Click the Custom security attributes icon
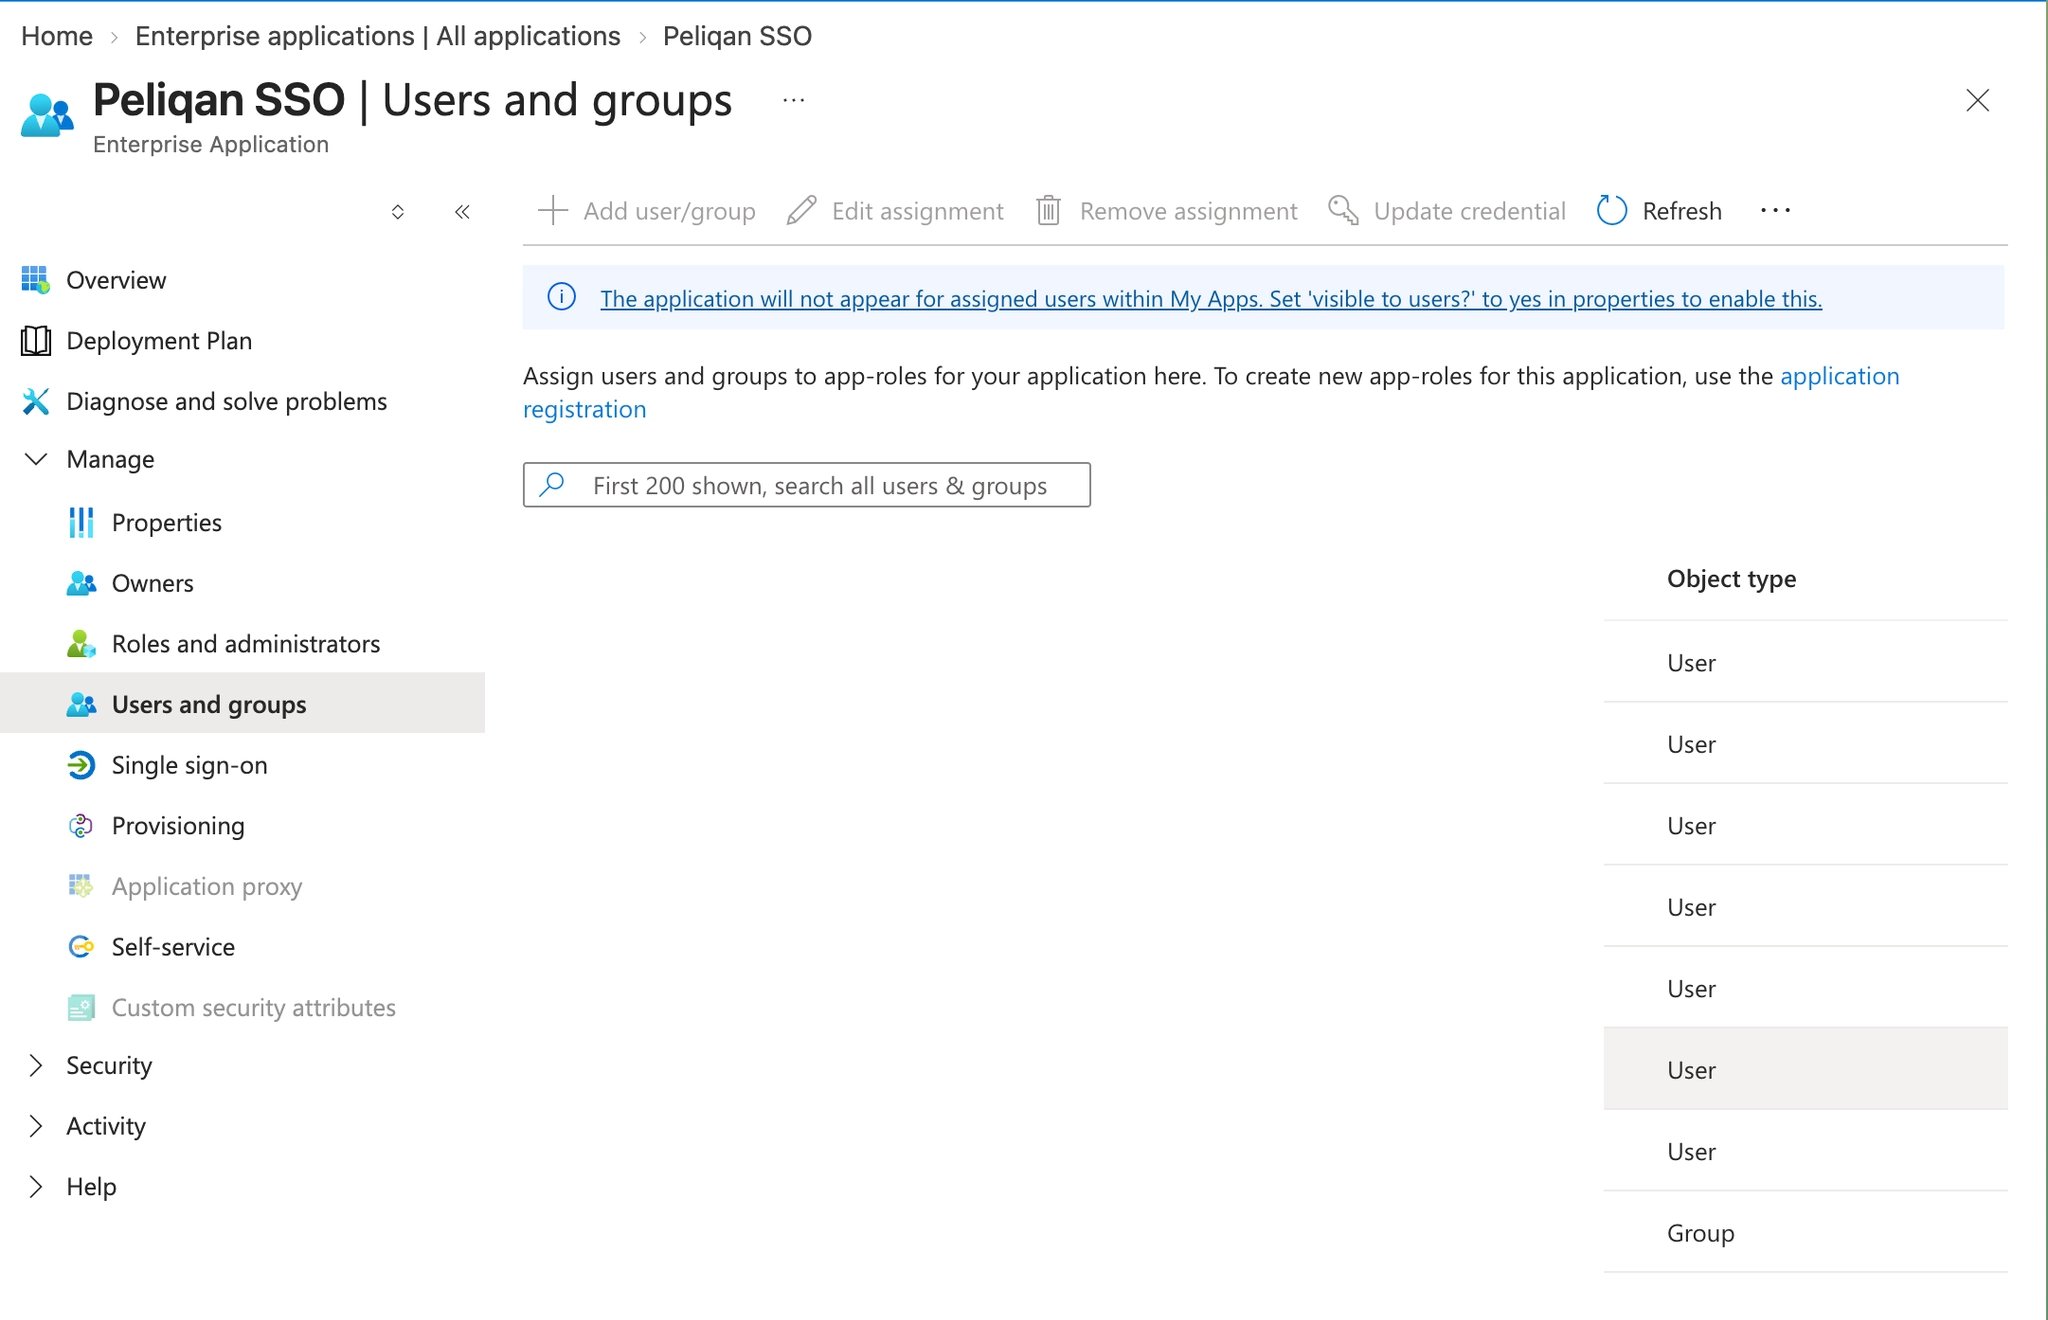The width and height of the screenshot is (2048, 1320). point(81,1007)
